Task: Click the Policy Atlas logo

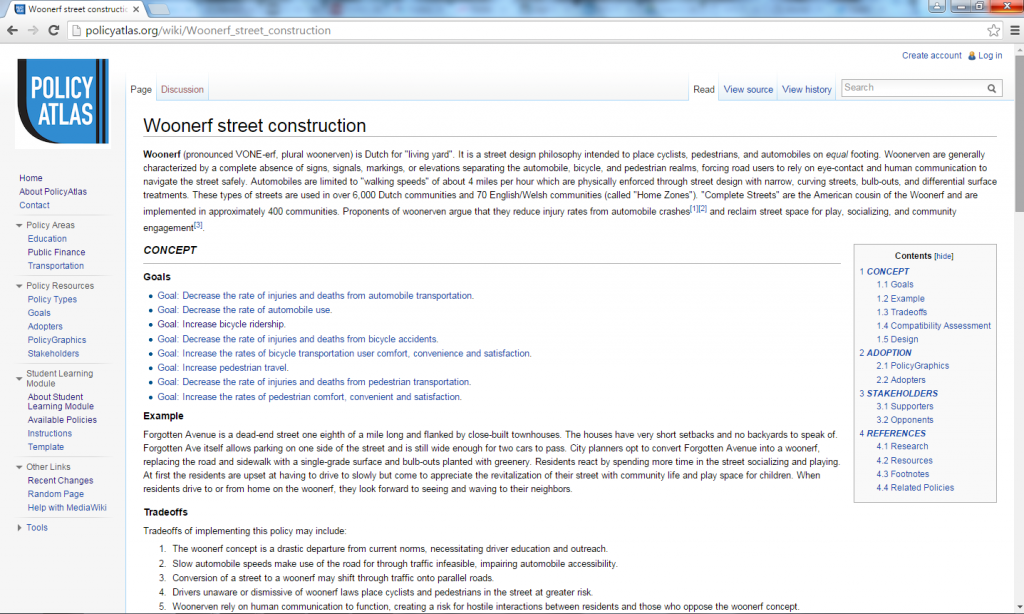Action: 62,101
